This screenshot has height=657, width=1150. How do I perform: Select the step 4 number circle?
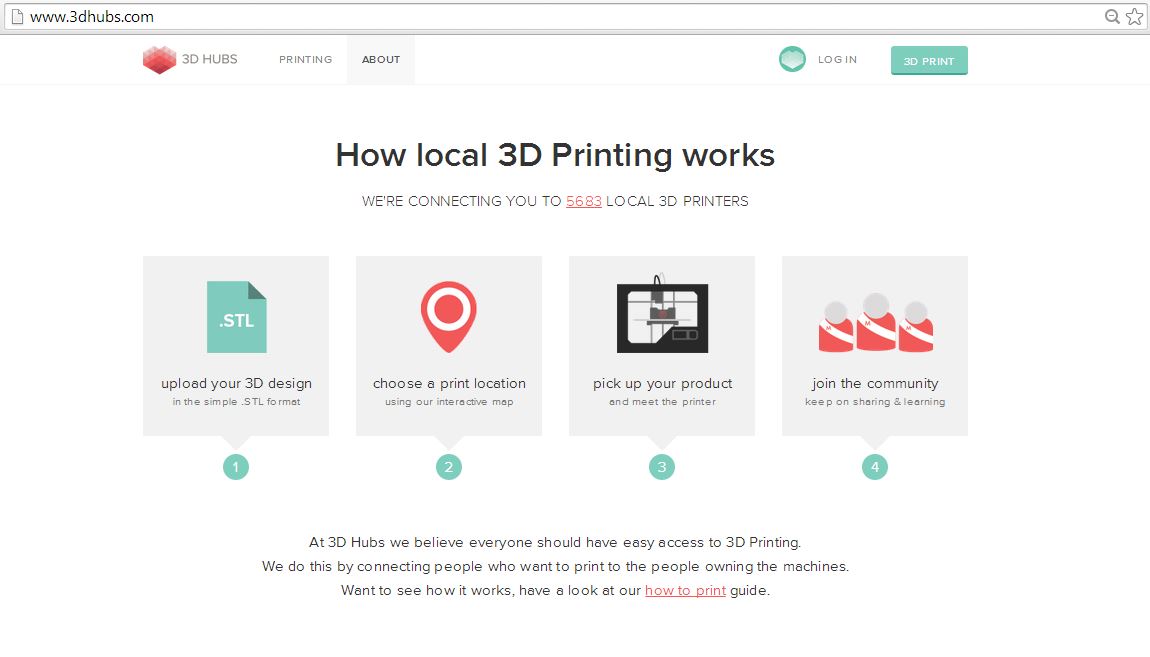click(x=875, y=467)
